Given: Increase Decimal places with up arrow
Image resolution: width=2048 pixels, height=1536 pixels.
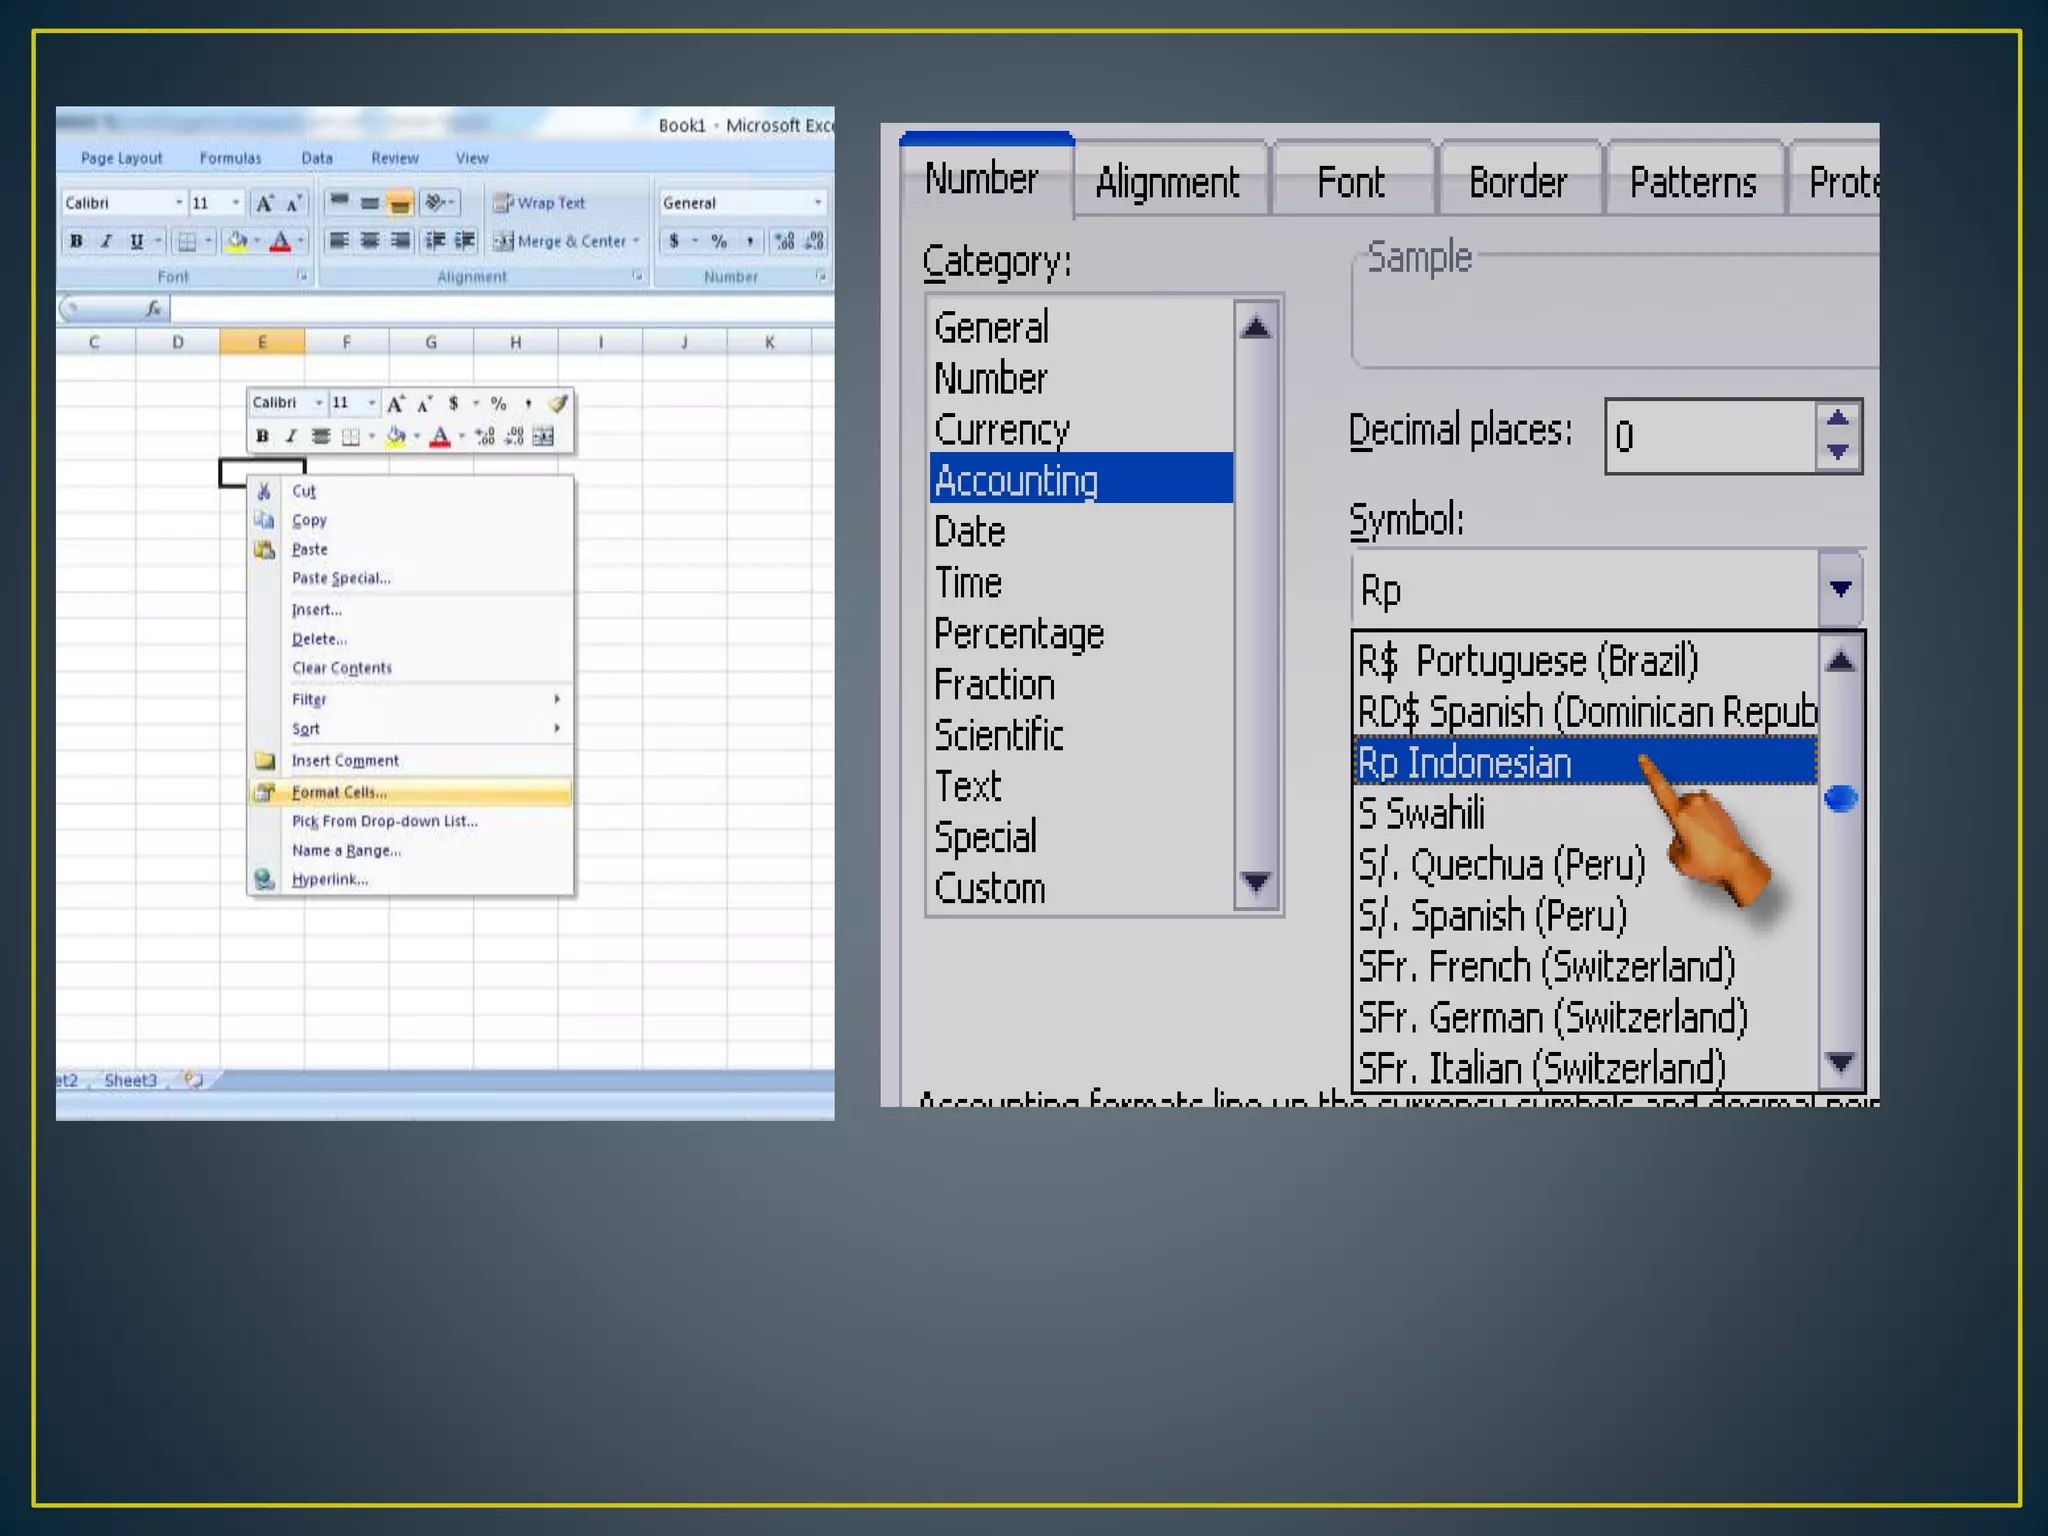Looking at the screenshot, I should [1838, 419].
